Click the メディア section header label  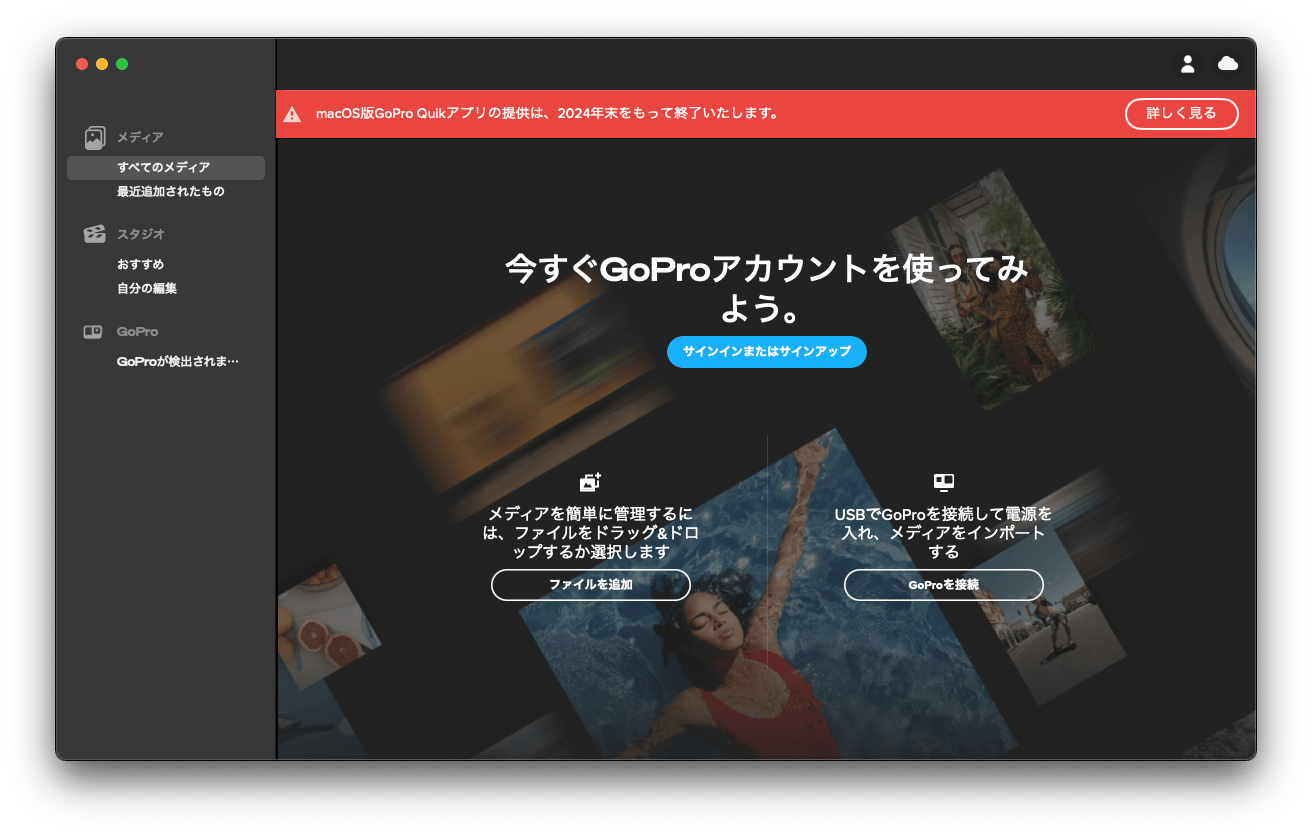(140, 138)
